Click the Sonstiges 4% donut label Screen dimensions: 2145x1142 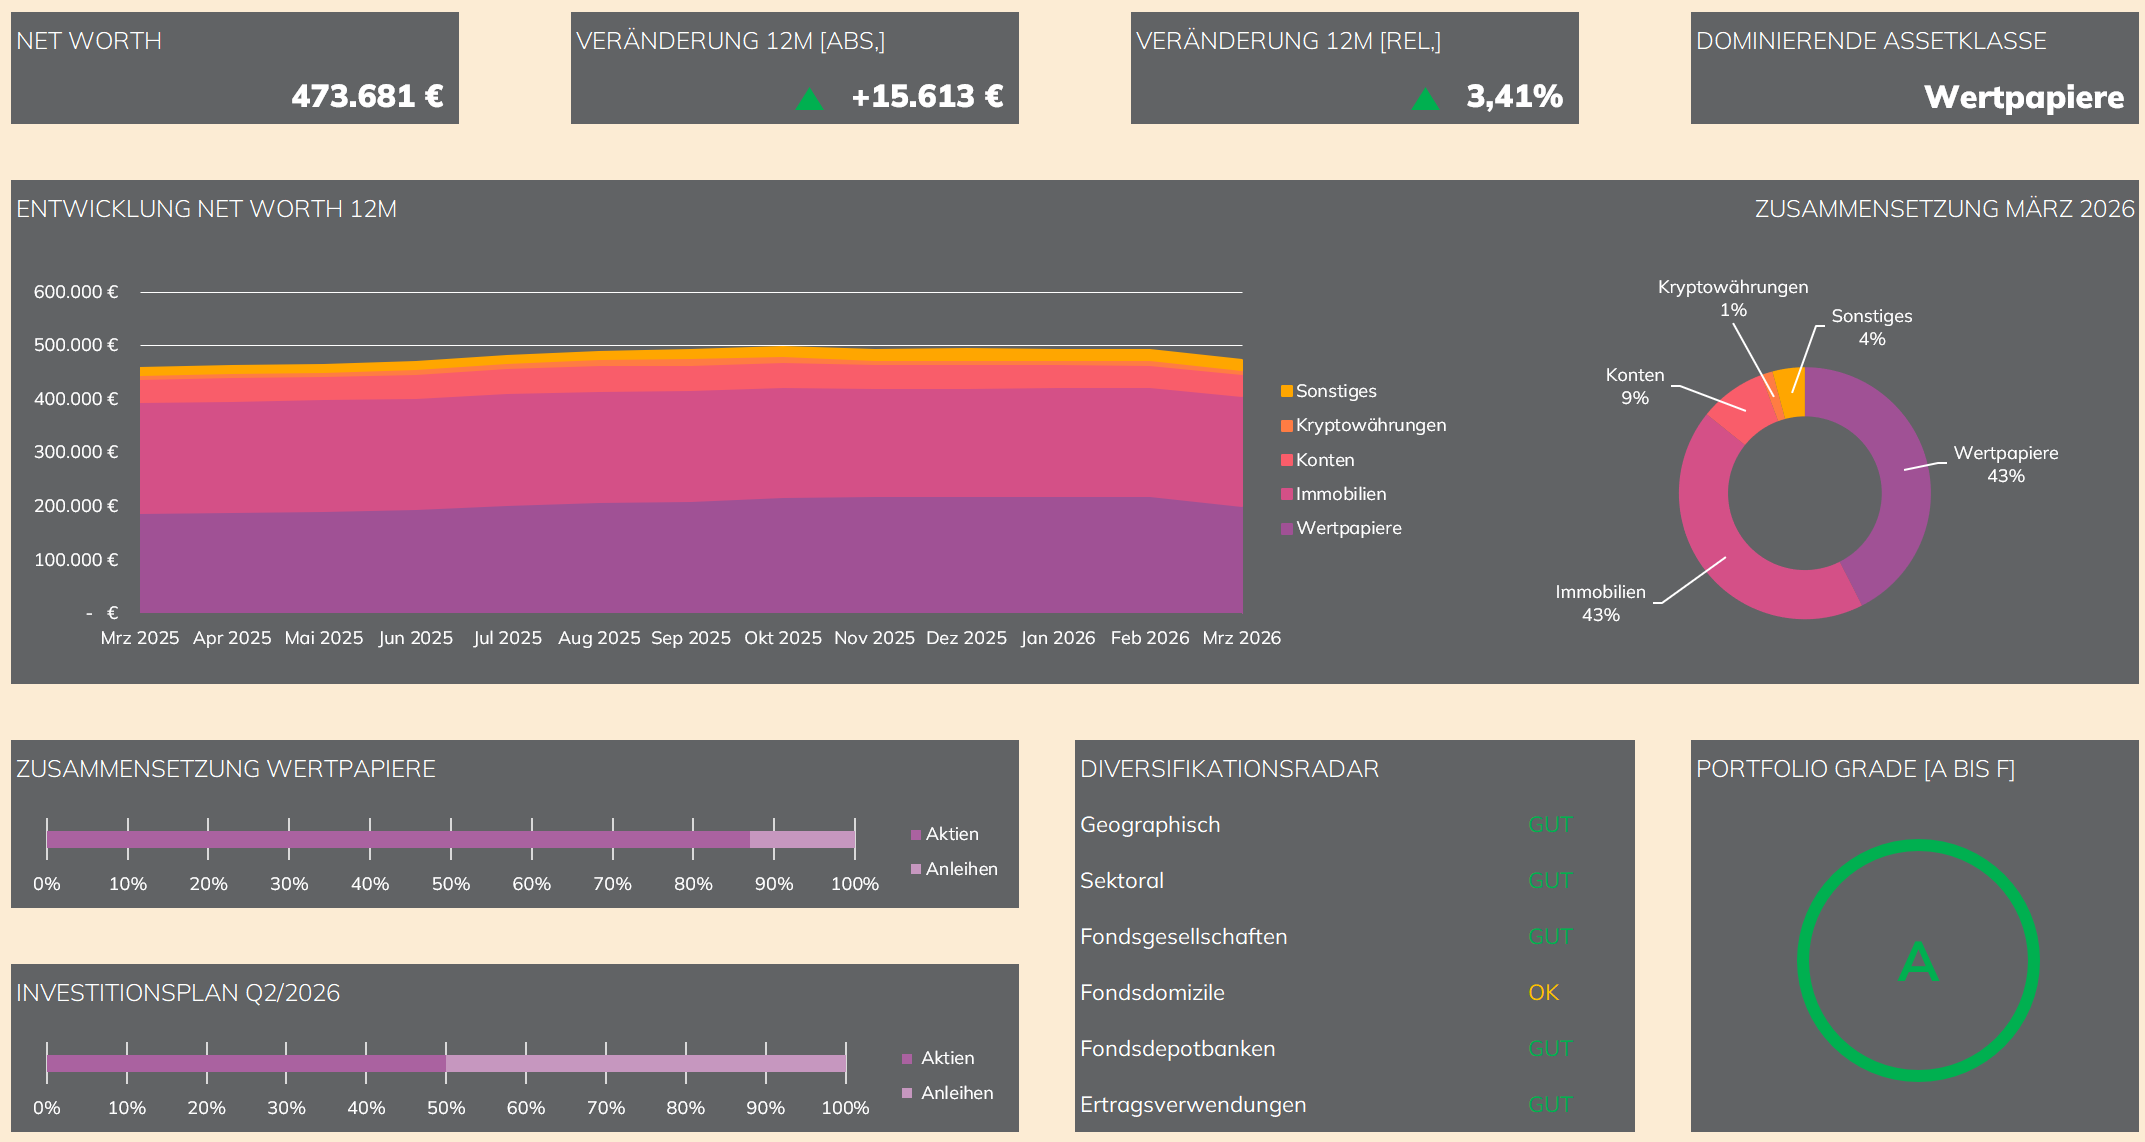(x=1871, y=327)
